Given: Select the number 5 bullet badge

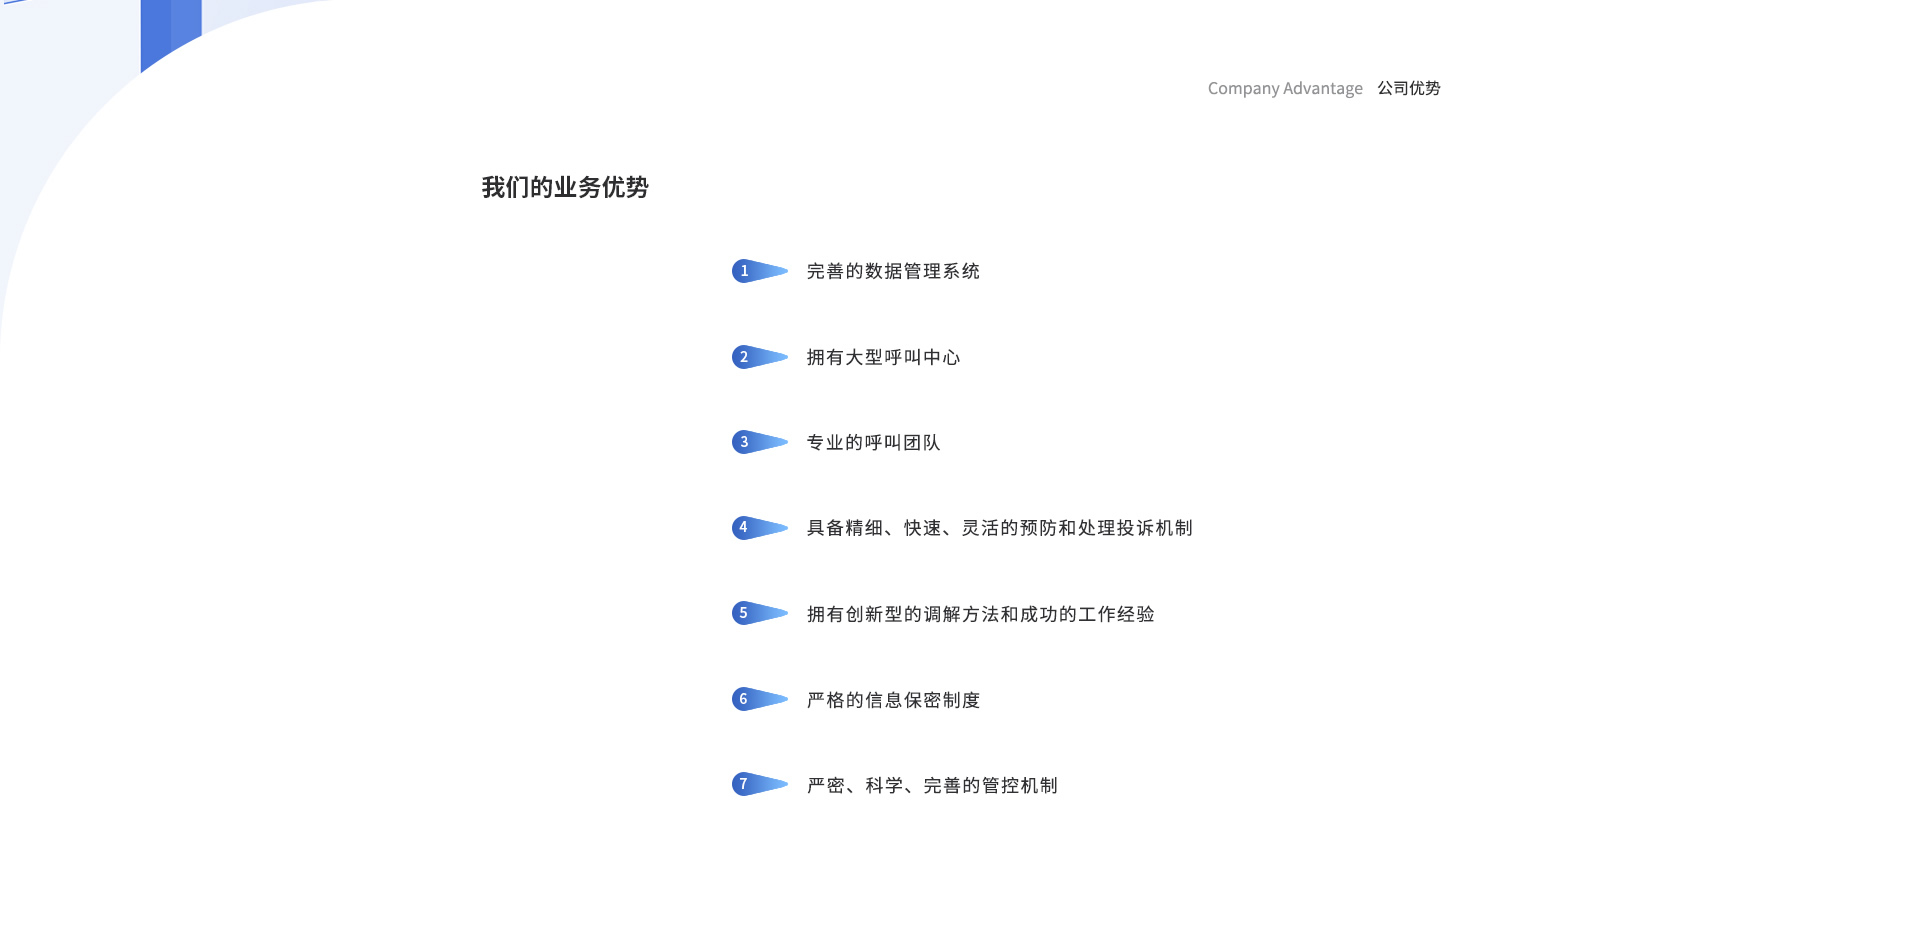Looking at the screenshot, I should pyautogui.click(x=744, y=613).
